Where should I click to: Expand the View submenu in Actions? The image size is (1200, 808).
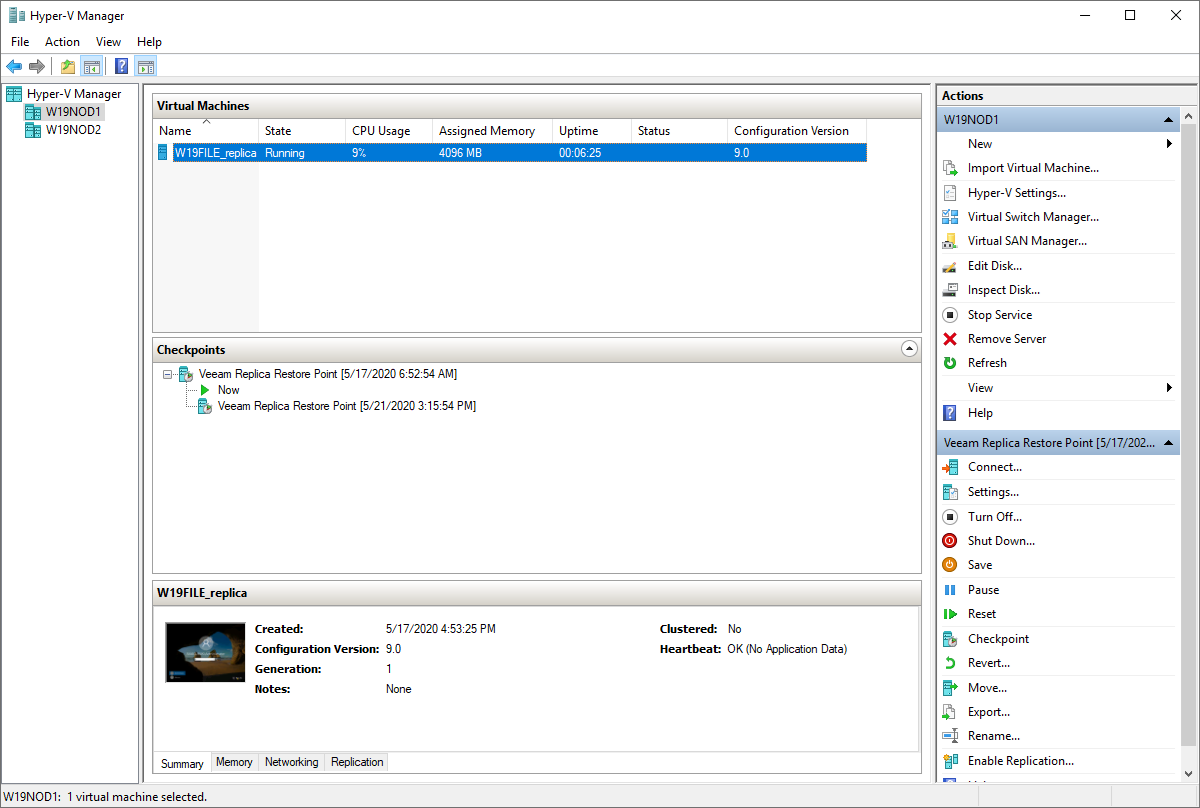pyautogui.click(x=1169, y=388)
